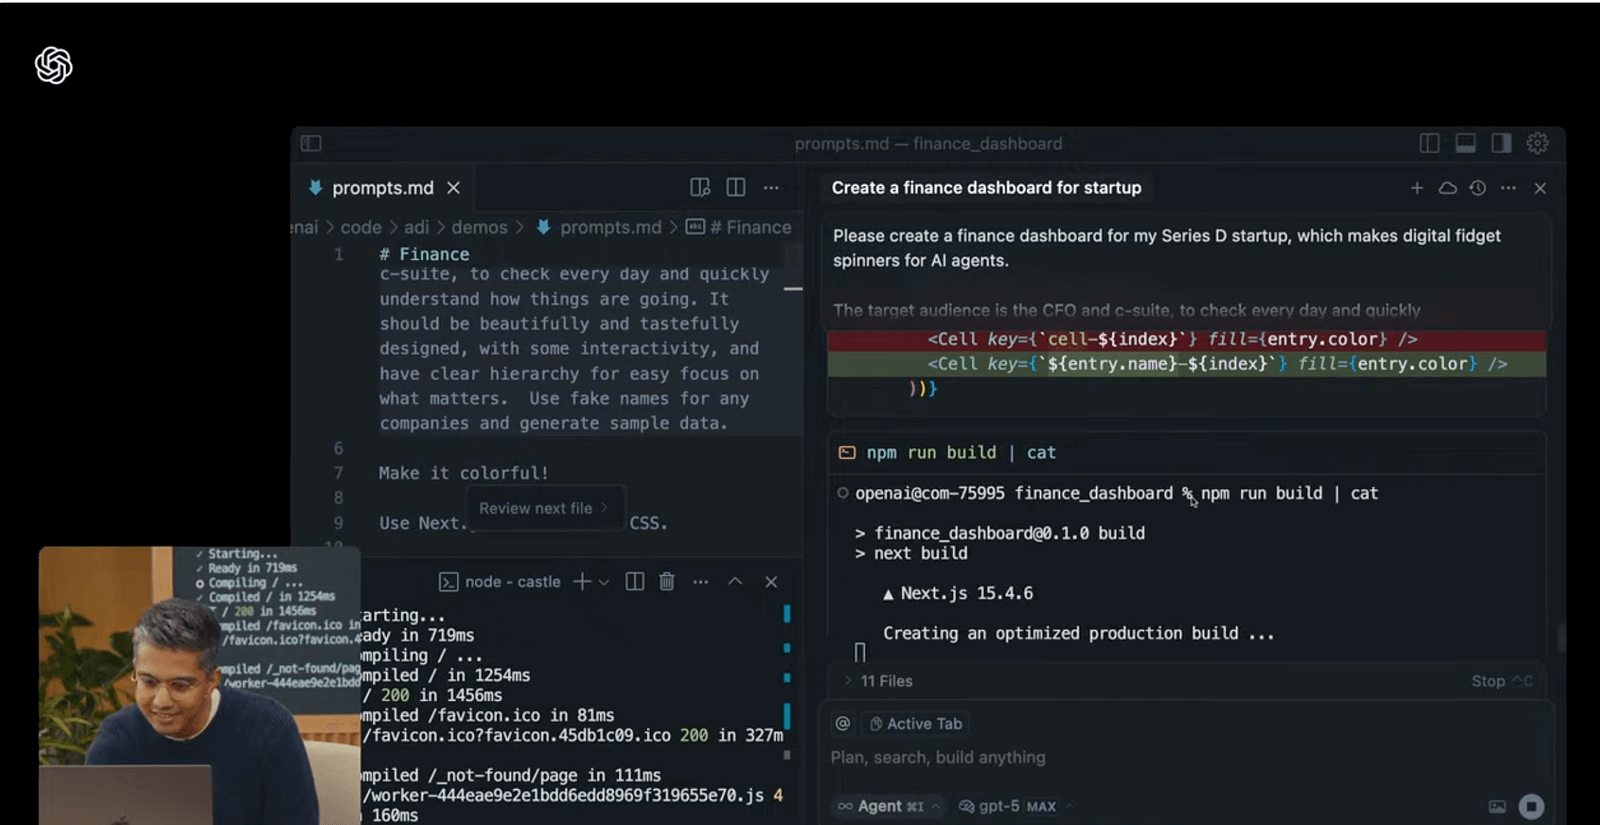Close the AI chat panel

point(1540,188)
